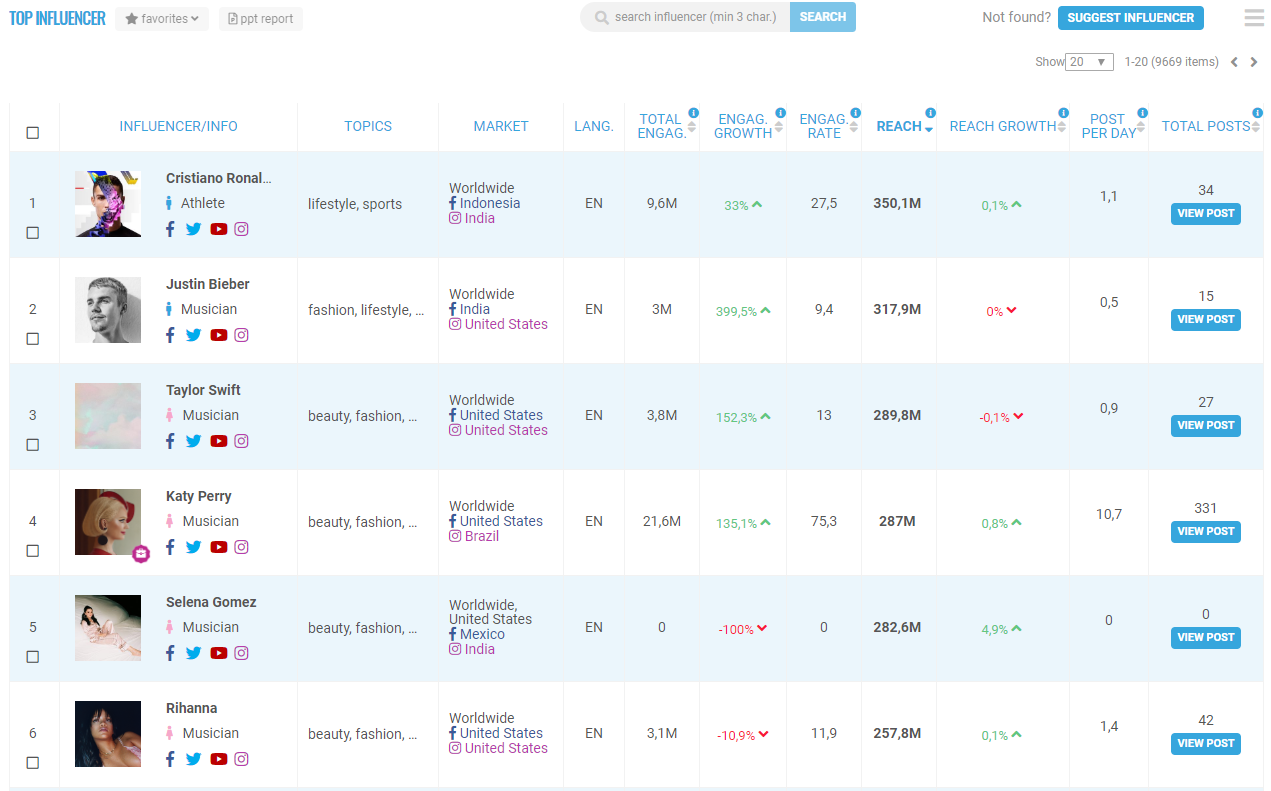
Task: Open Selena Gomez's Facebook icon
Action: click(x=170, y=653)
